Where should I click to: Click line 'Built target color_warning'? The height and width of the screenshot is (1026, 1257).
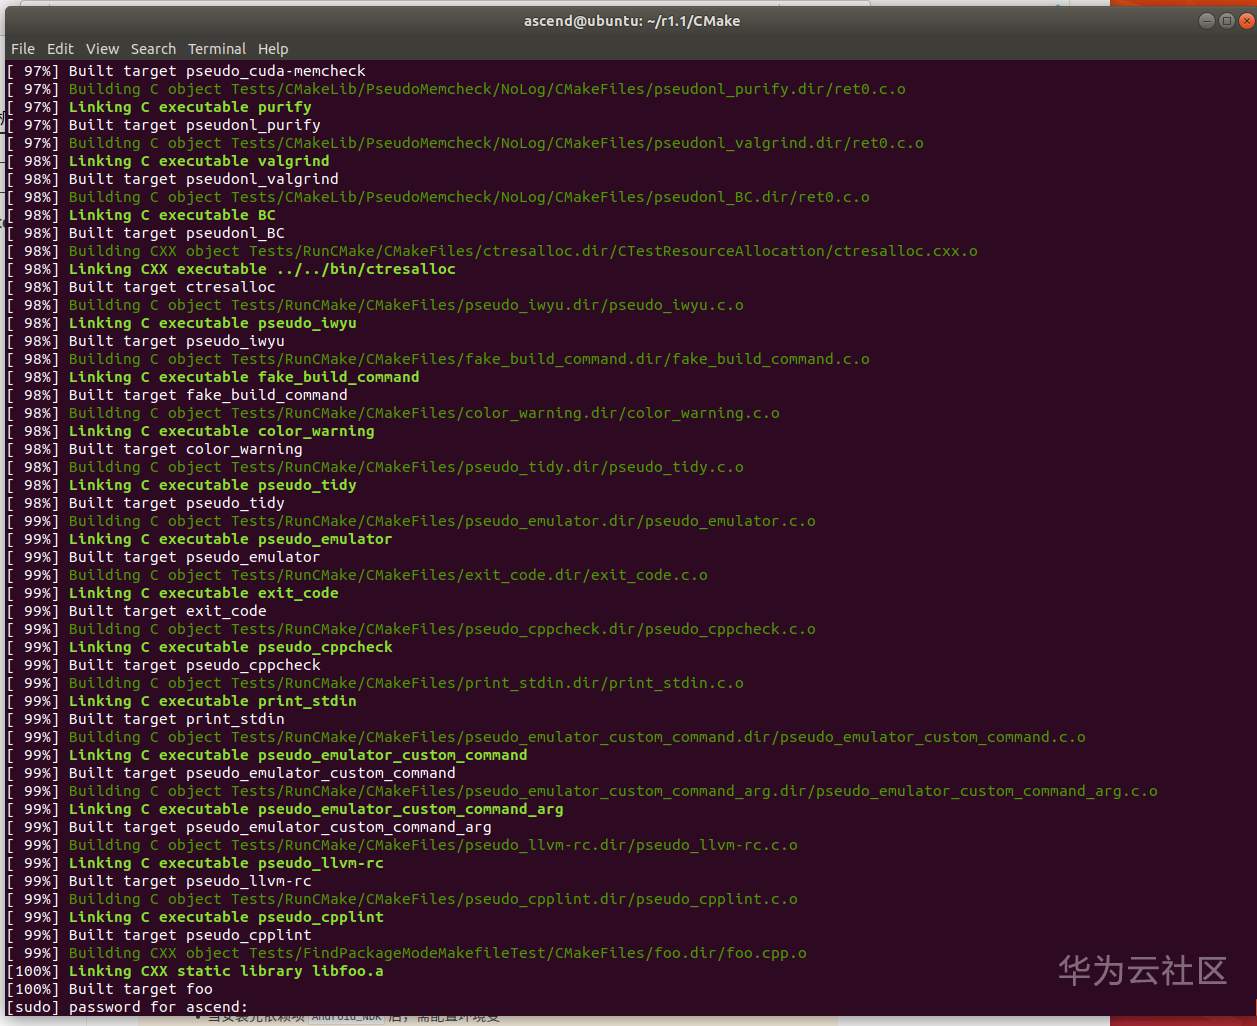pyautogui.click(x=154, y=449)
